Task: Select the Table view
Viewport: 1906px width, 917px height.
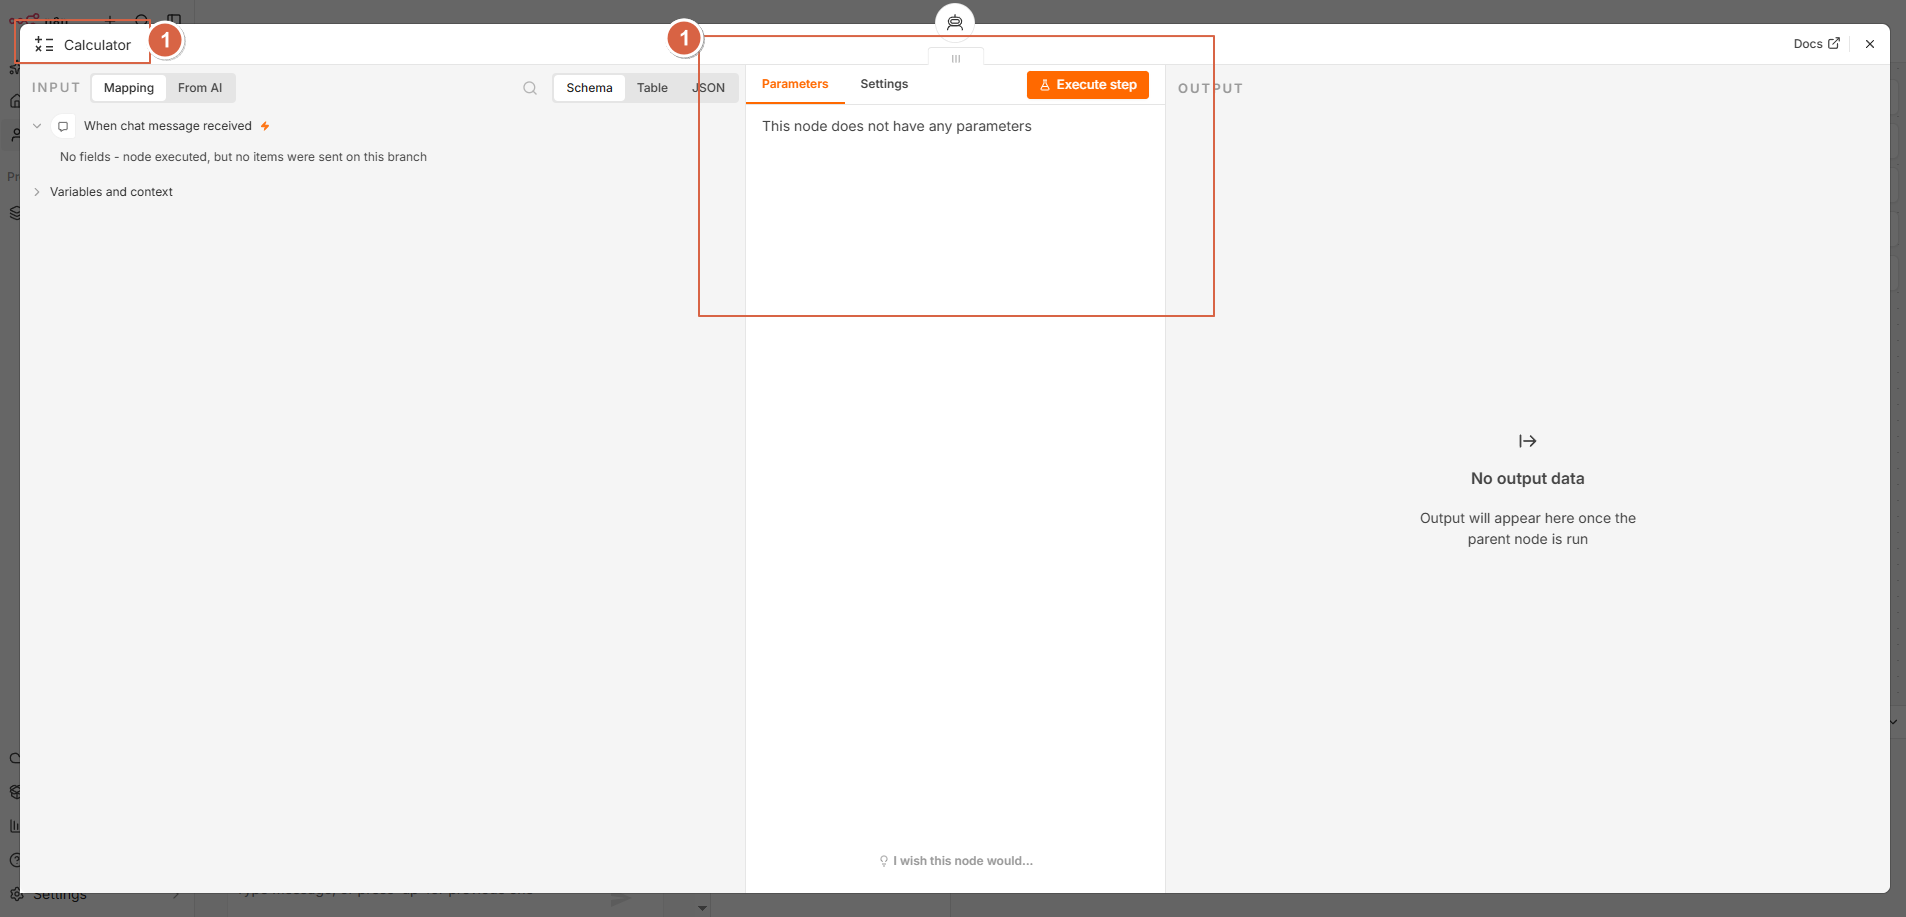Action: [x=652, y=88]
